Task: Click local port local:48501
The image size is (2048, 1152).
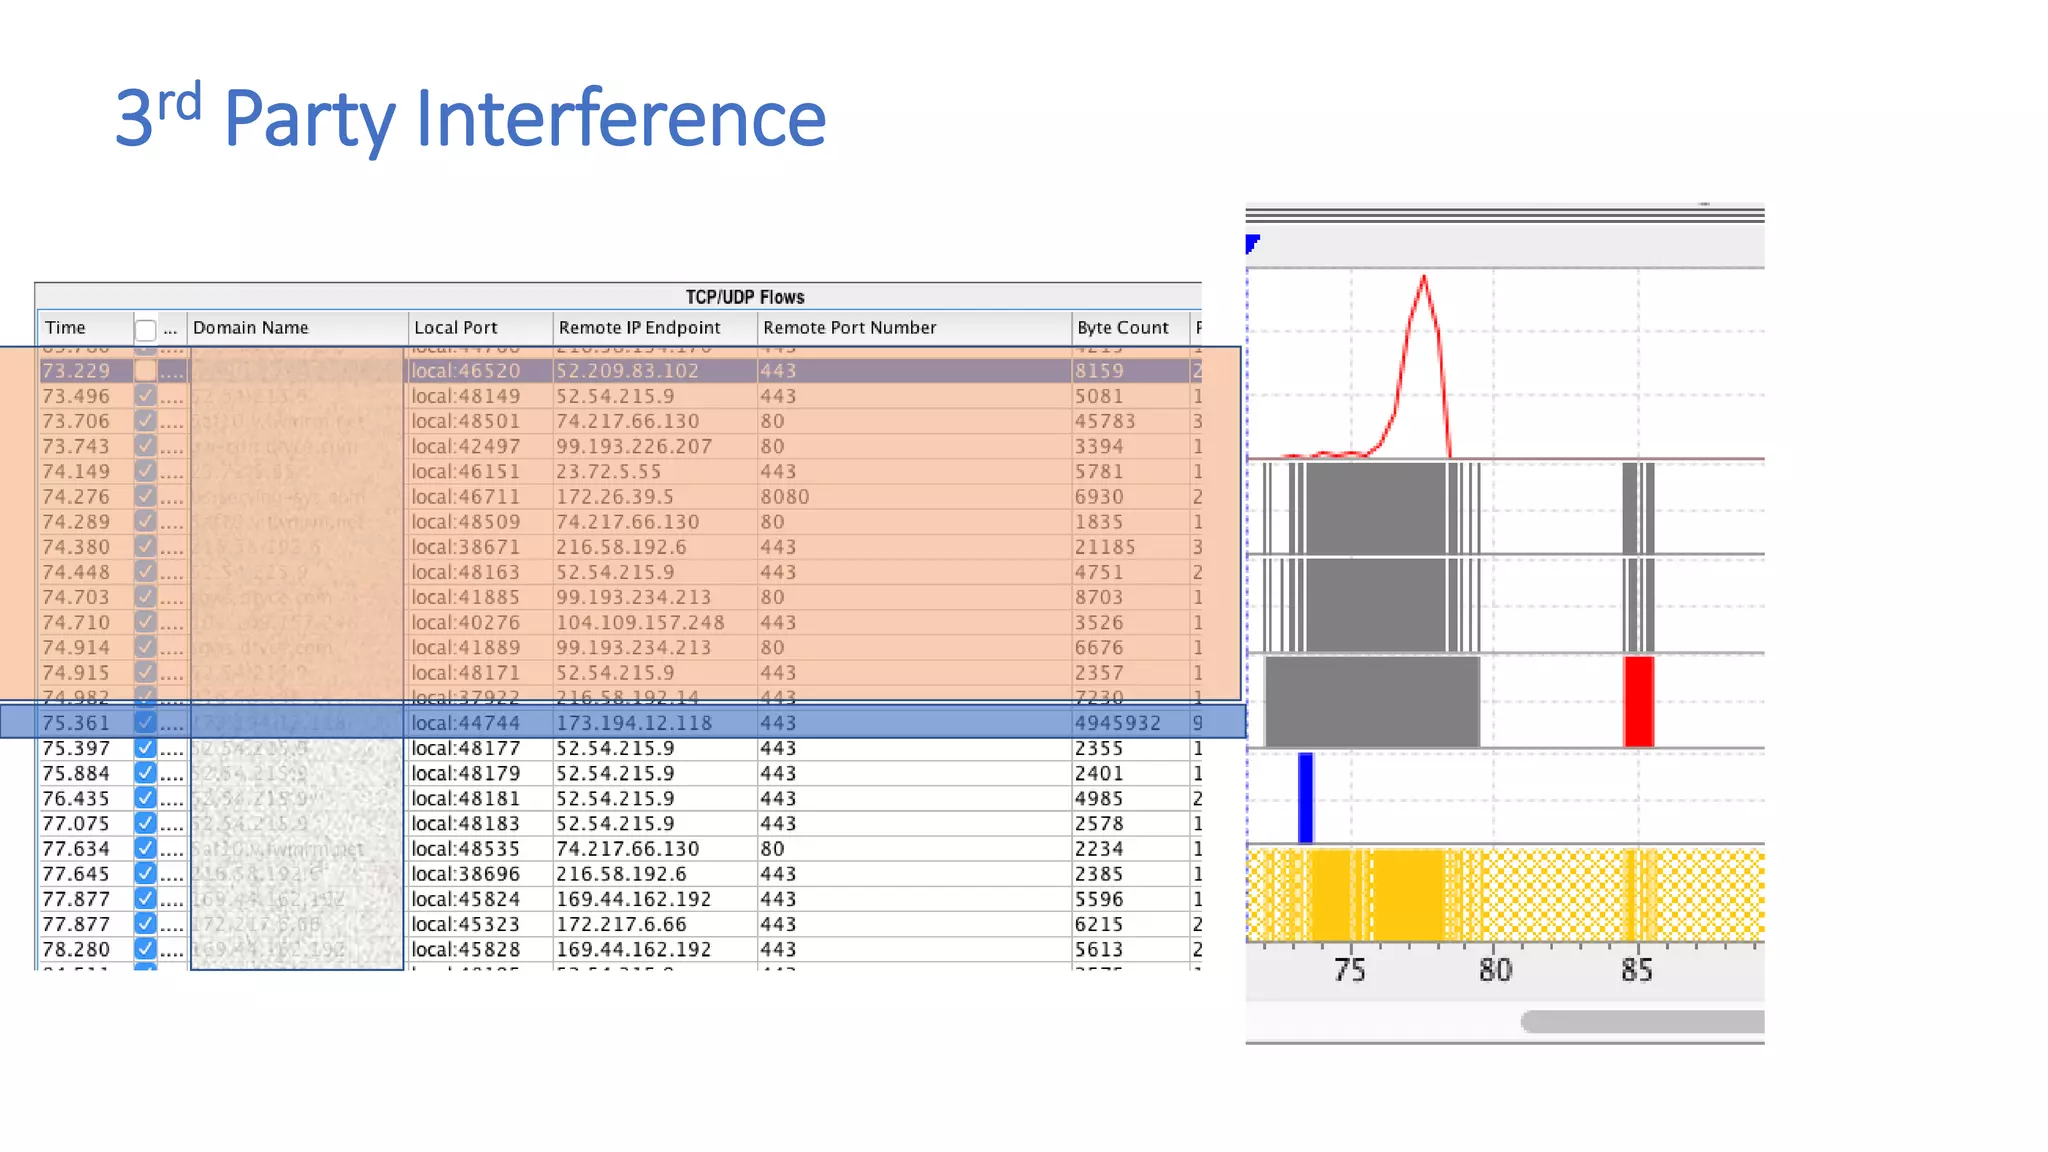Action: pos(465,421)
